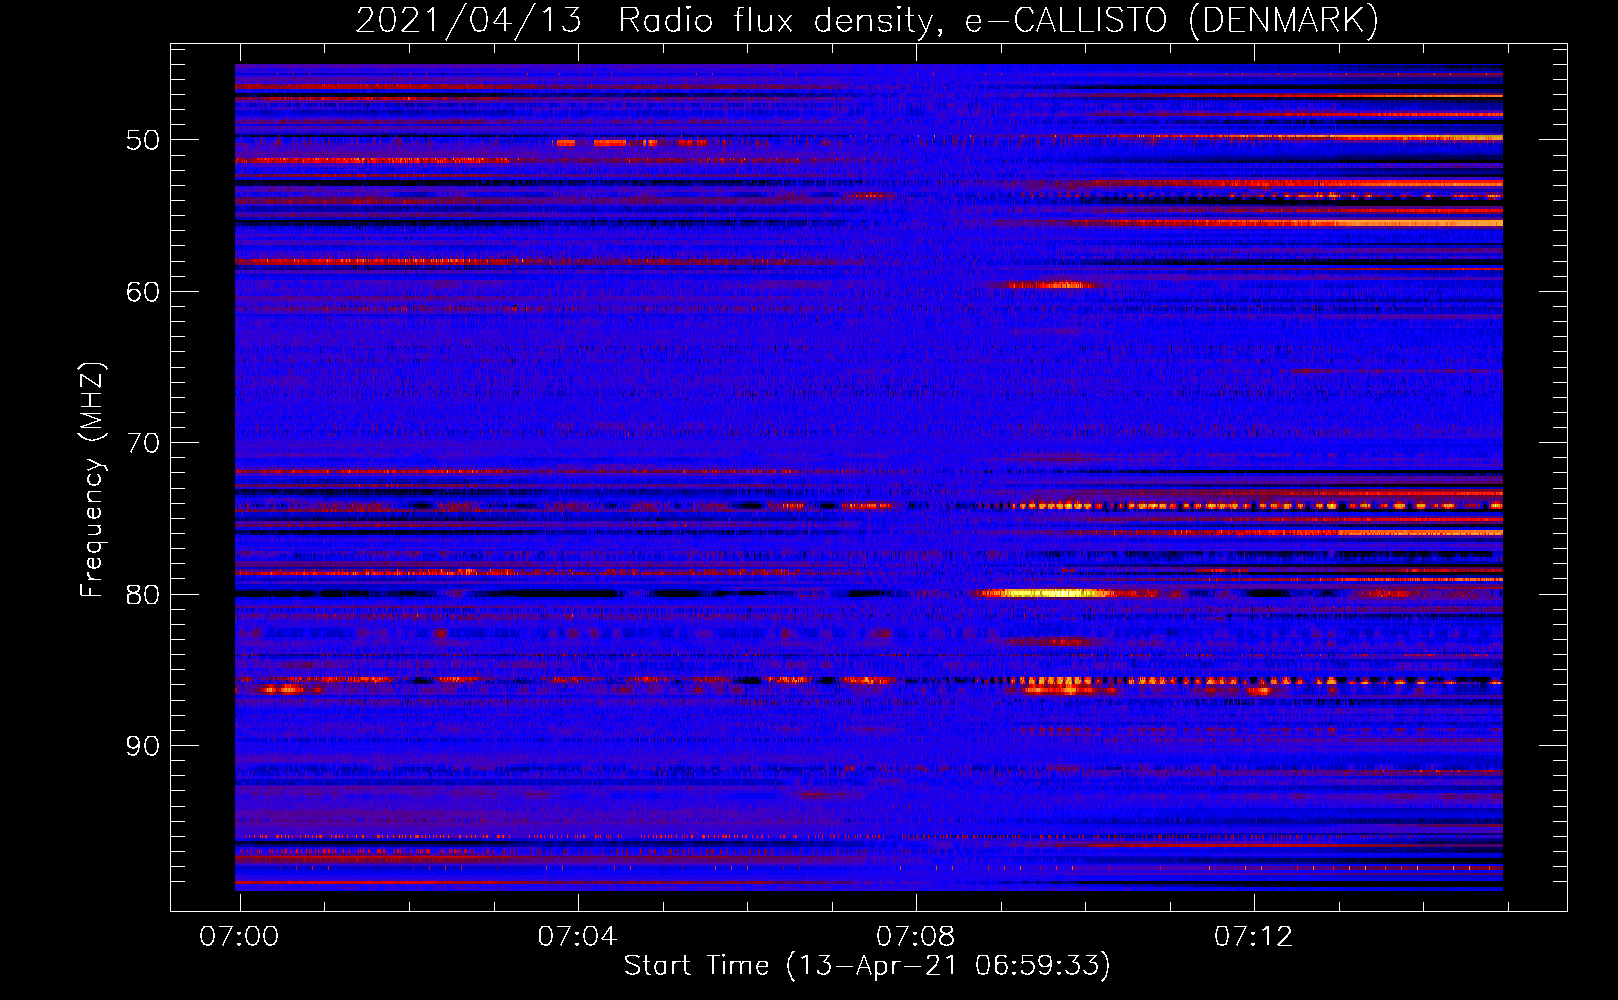
Task: Click the 07:04 time tick label
Action: pos(577,936)
